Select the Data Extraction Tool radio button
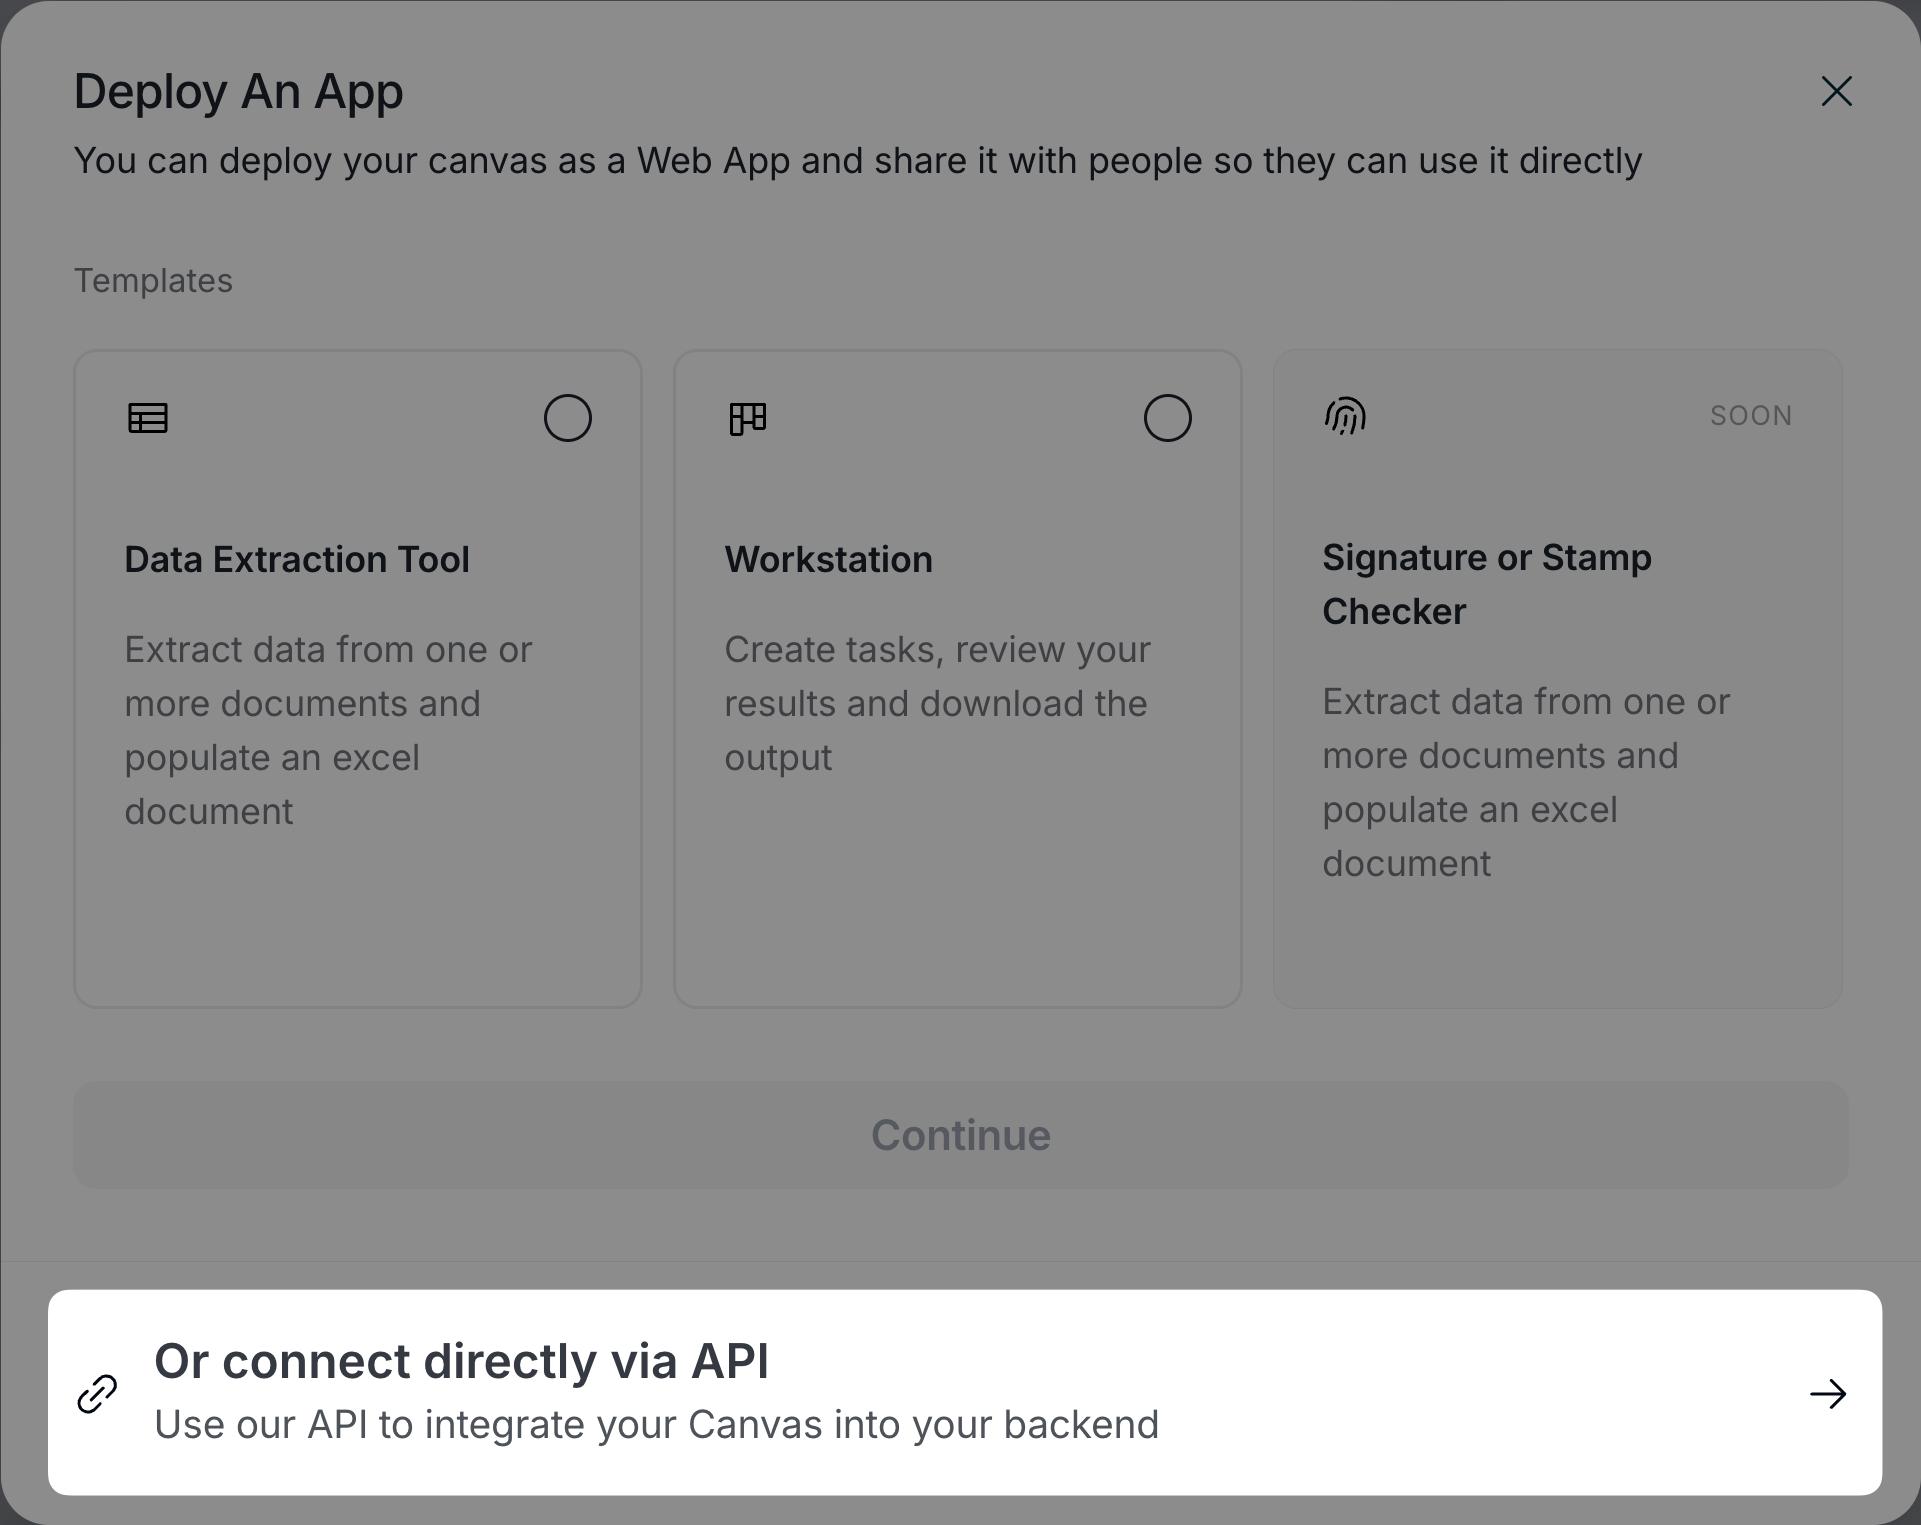The height and width of the screenshot is (1525, 1921). click(567, 418)
